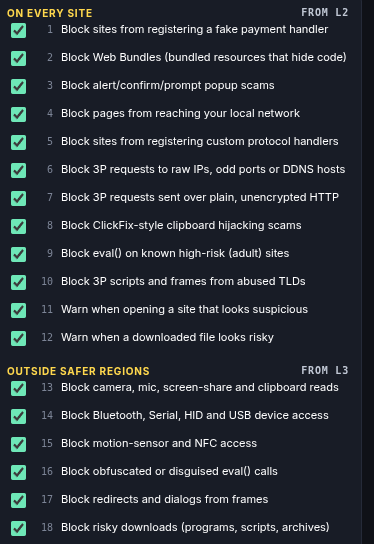This screenshot has width=374, height=544.
Task: Toggle checkbox for local network blocking
Action: click(x=18, y=114)
